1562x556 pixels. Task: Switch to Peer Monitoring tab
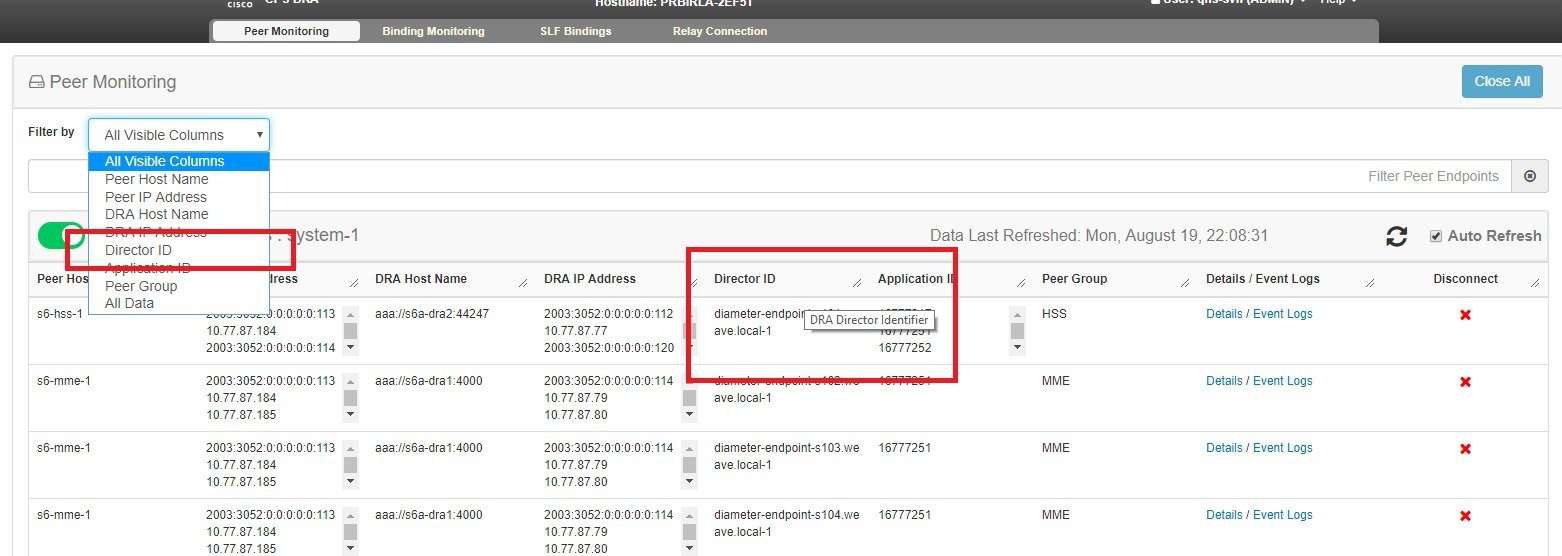(286, 31)
